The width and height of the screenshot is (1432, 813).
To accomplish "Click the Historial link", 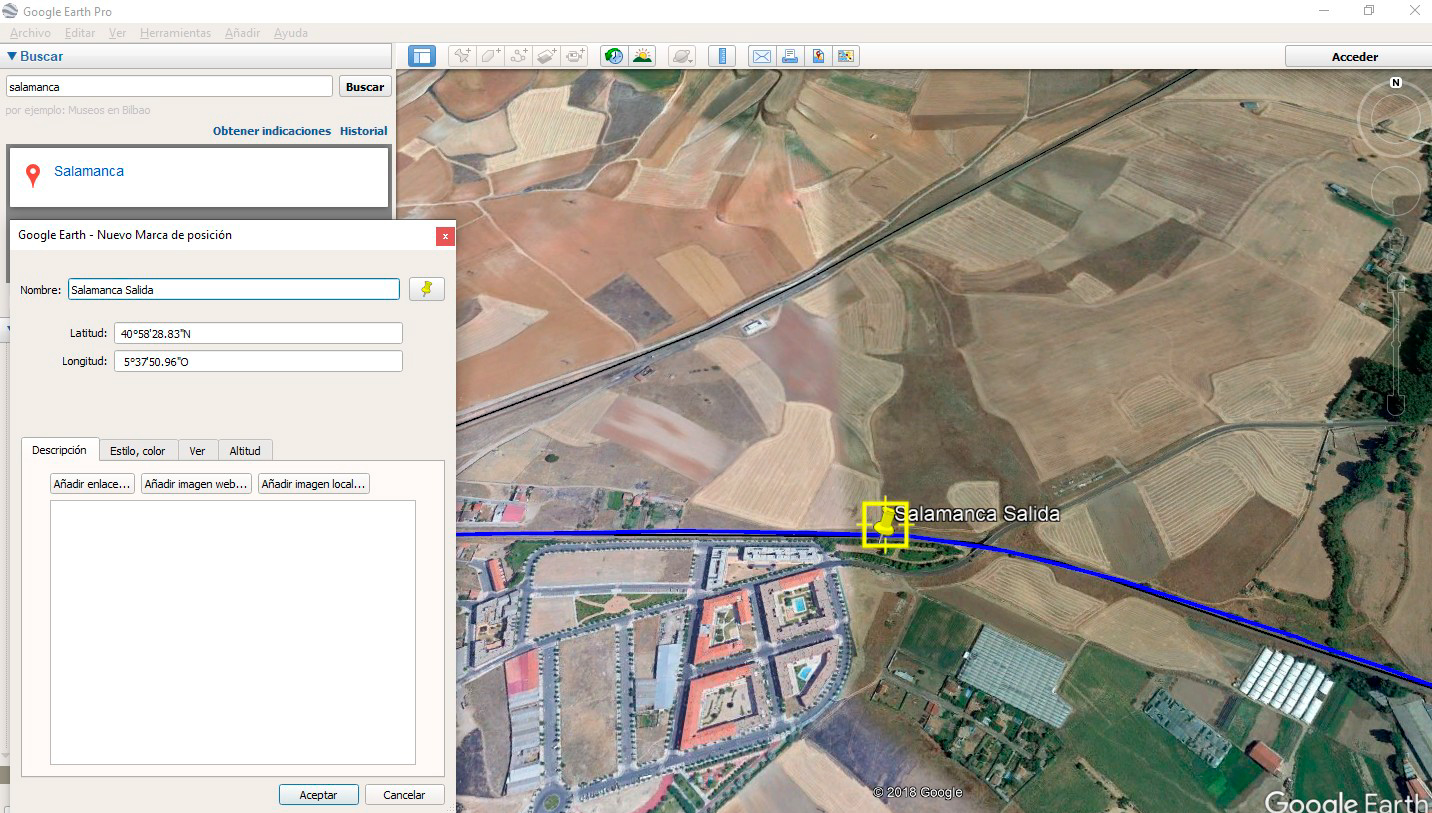I will pos(363,131).
